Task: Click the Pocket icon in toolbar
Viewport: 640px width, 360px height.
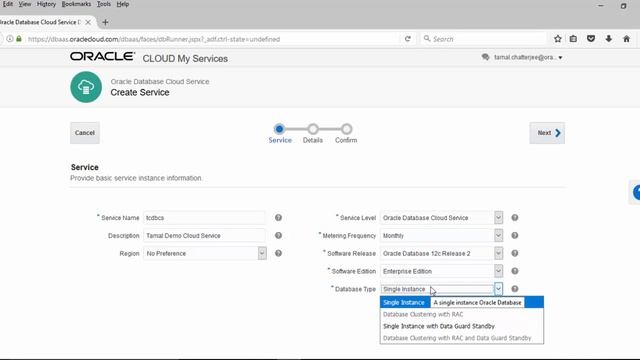Action: (x=591, y=39)
